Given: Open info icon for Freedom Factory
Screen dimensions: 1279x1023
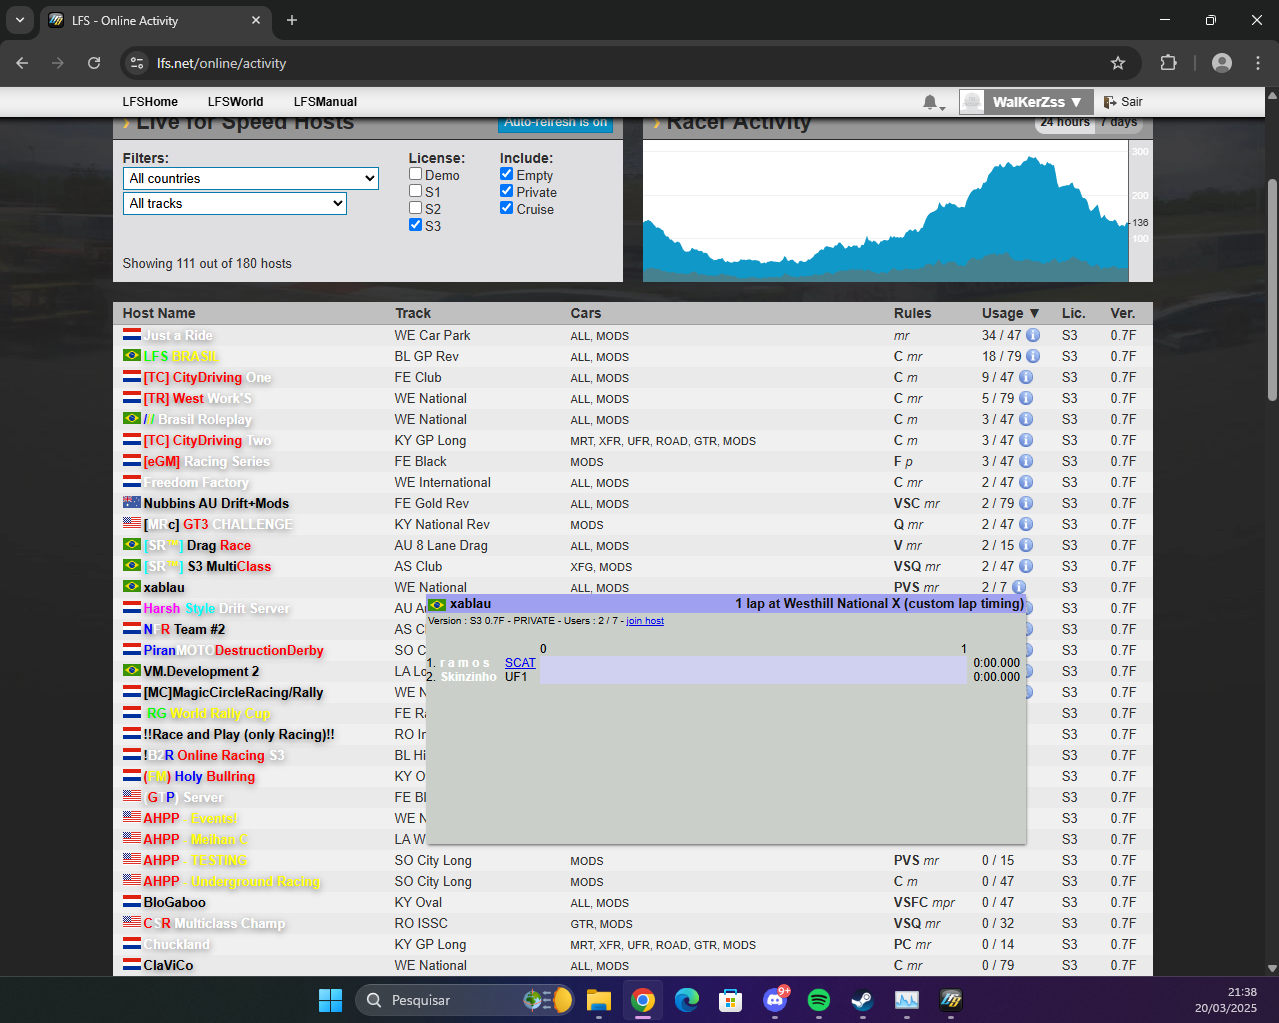Looking at the screenshot, I should (1026, 483).
